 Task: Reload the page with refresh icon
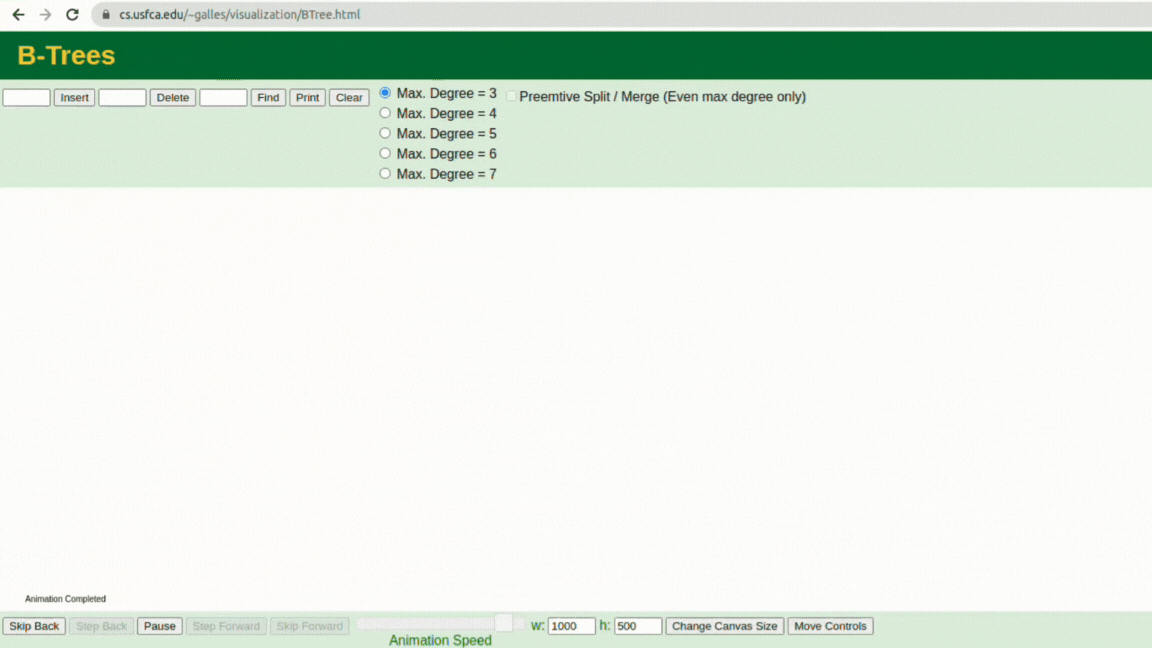tap(72, 15)
